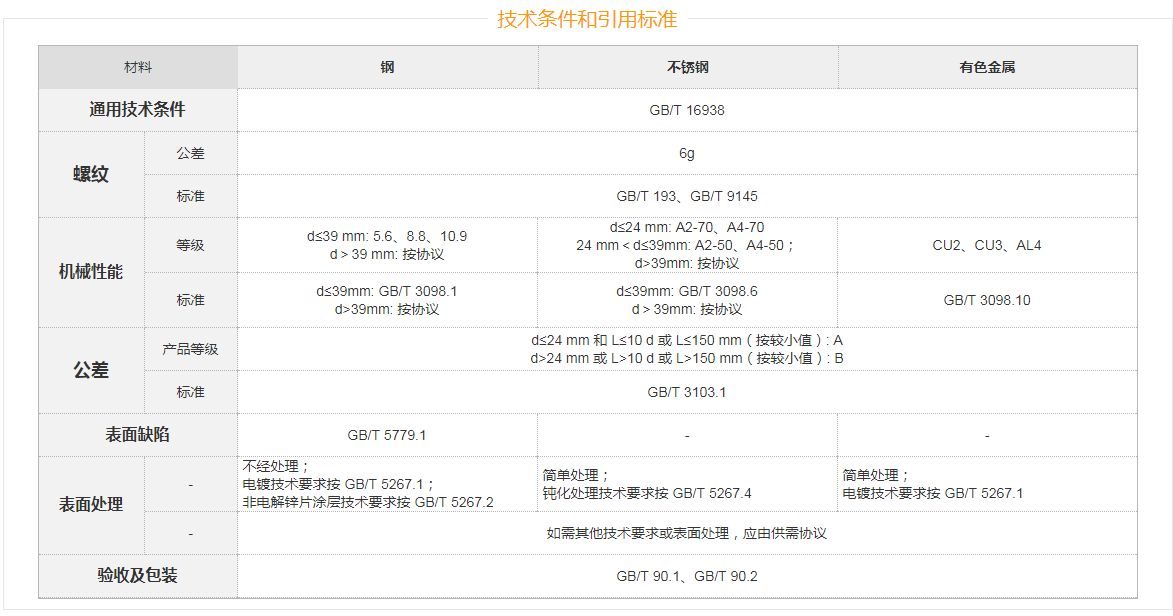This screenshot has height=616, width=1173.
Task: Click the 材料 header cell
Action: click(x=138, y=67)
